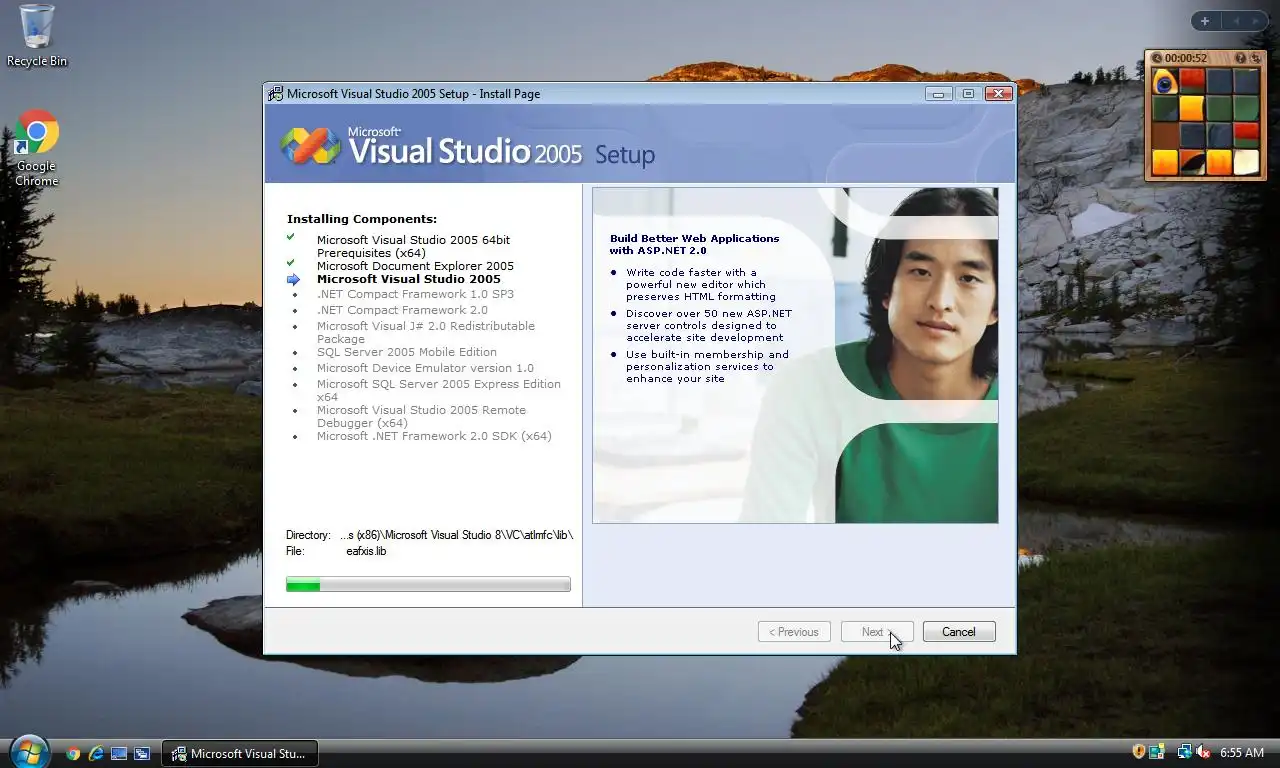The width and height of the screenshot is (1280, 768).
Task: Open the Windows Sidebar tray icon
Action: (x=1157, y=752)
